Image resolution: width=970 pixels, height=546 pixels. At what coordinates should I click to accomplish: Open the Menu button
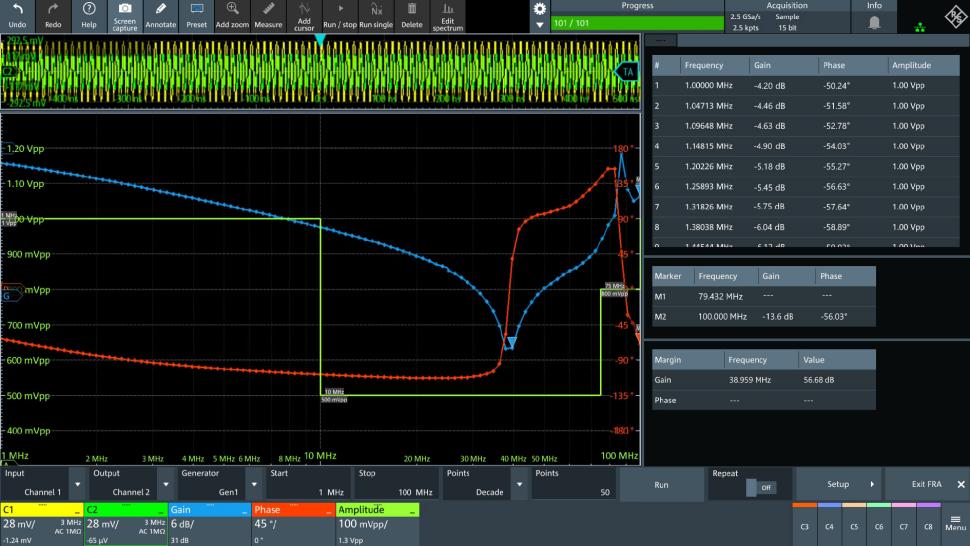point(955,523)
